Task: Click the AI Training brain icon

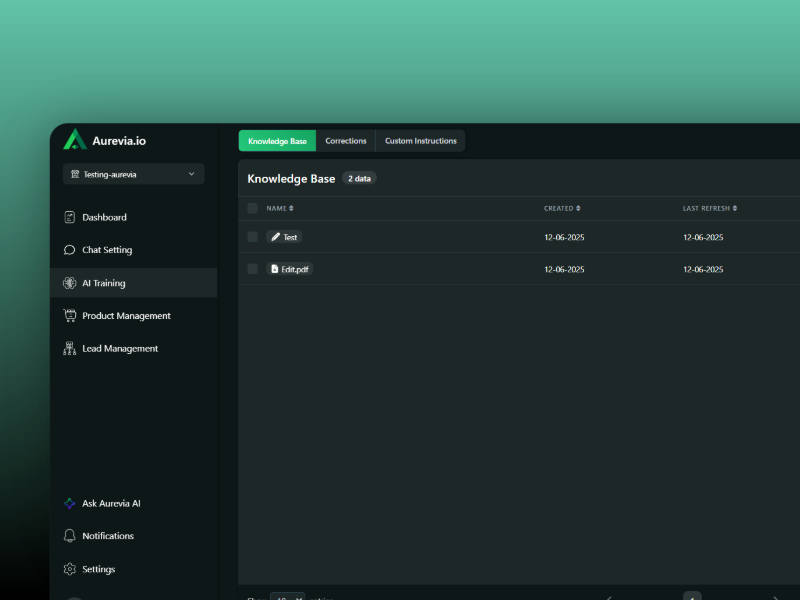Action: pos(70,283)
